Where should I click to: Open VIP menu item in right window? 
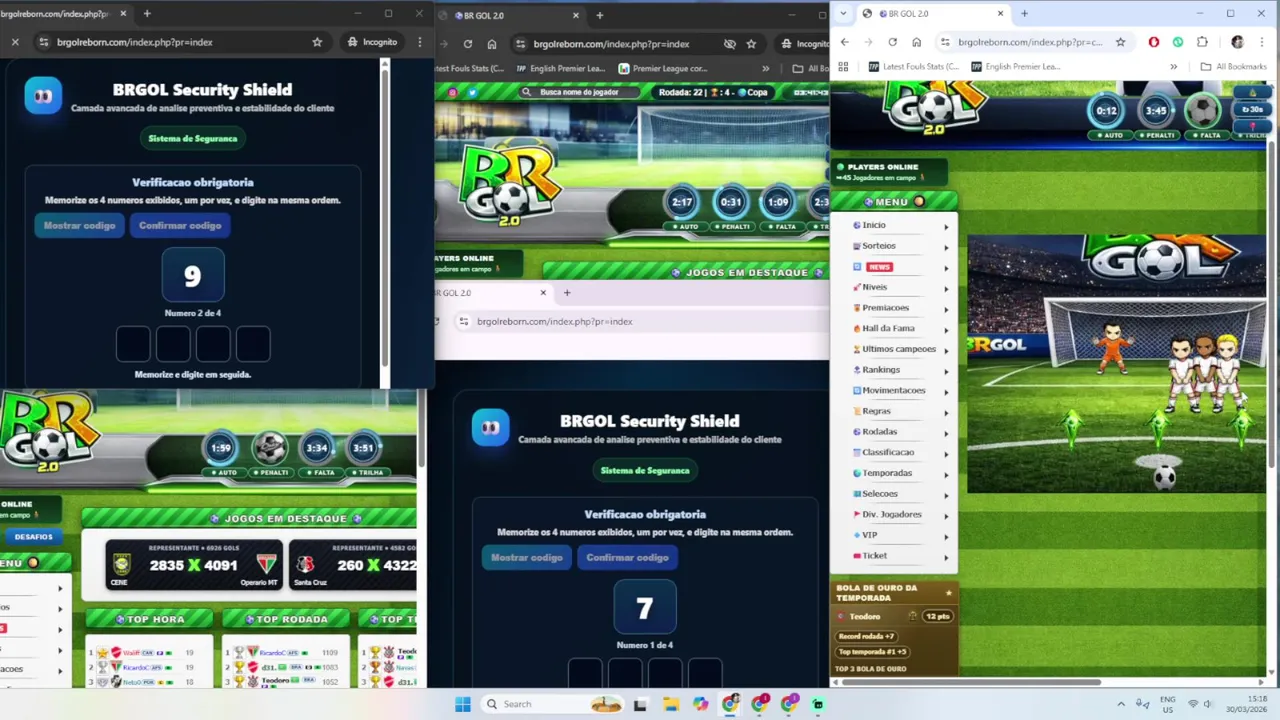(869, 535)
